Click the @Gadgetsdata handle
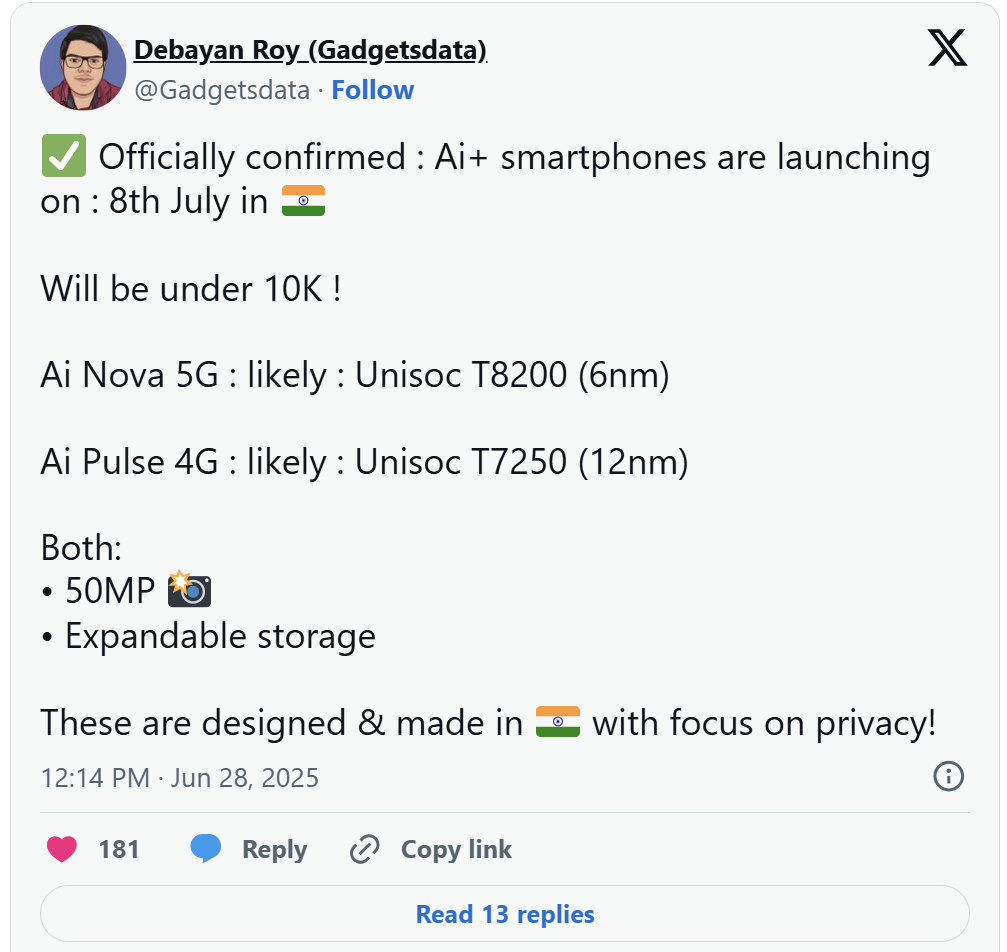Viewport: 1007px width, 952px height. (222, 90)
